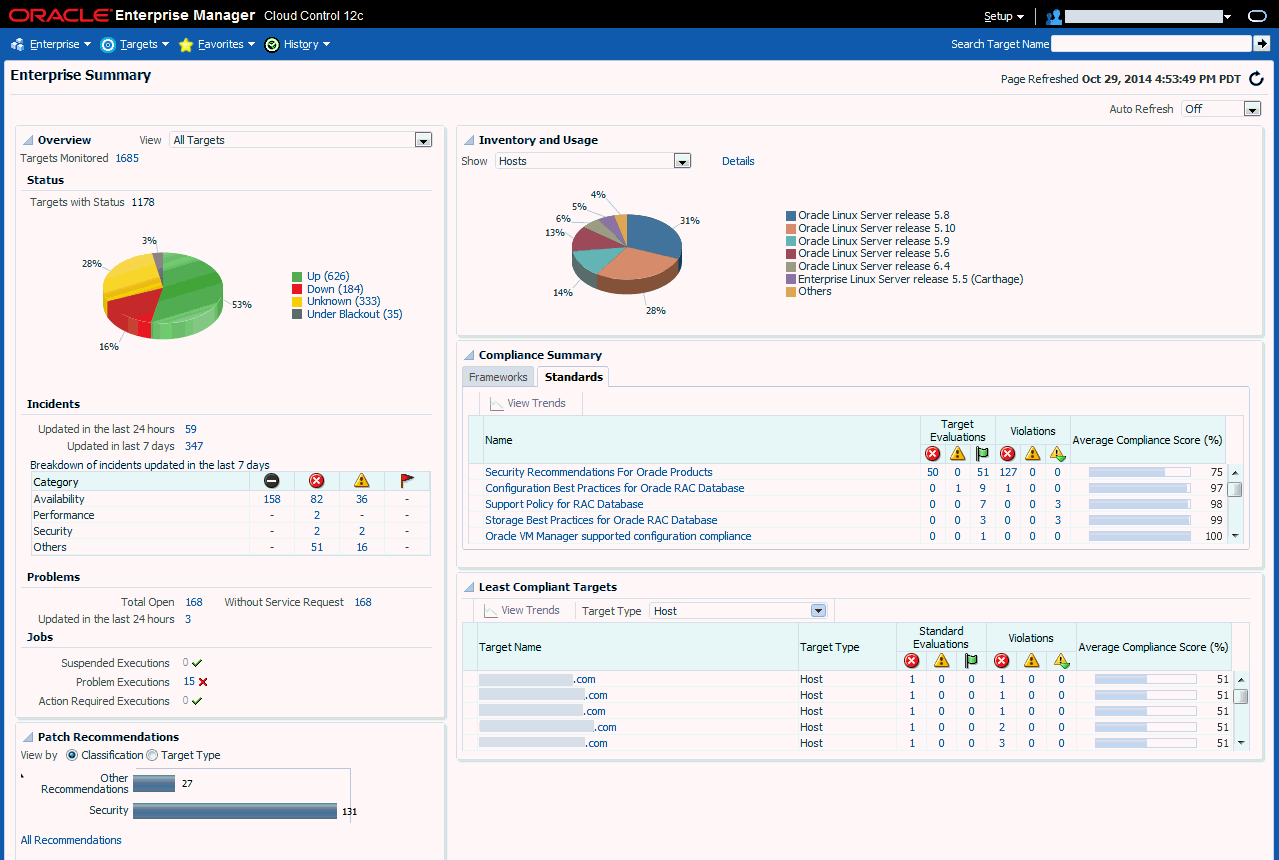Click the accessibility oval icon in header

(x=1258, y=17)
